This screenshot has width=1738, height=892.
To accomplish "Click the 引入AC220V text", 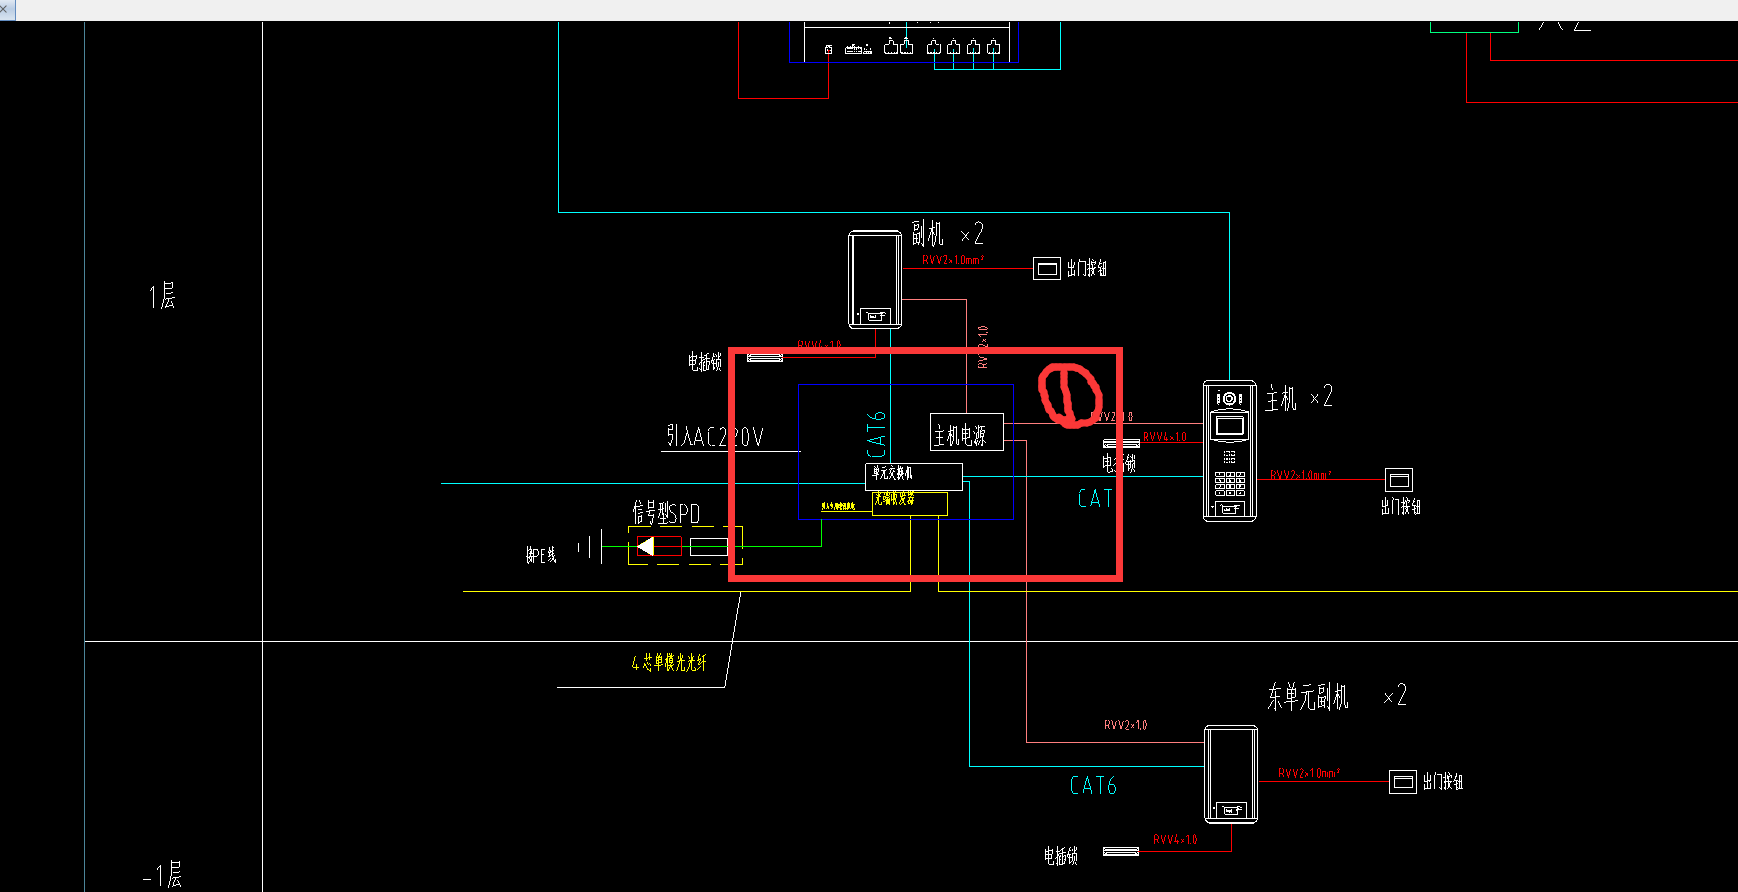I will tap(715, 437).
